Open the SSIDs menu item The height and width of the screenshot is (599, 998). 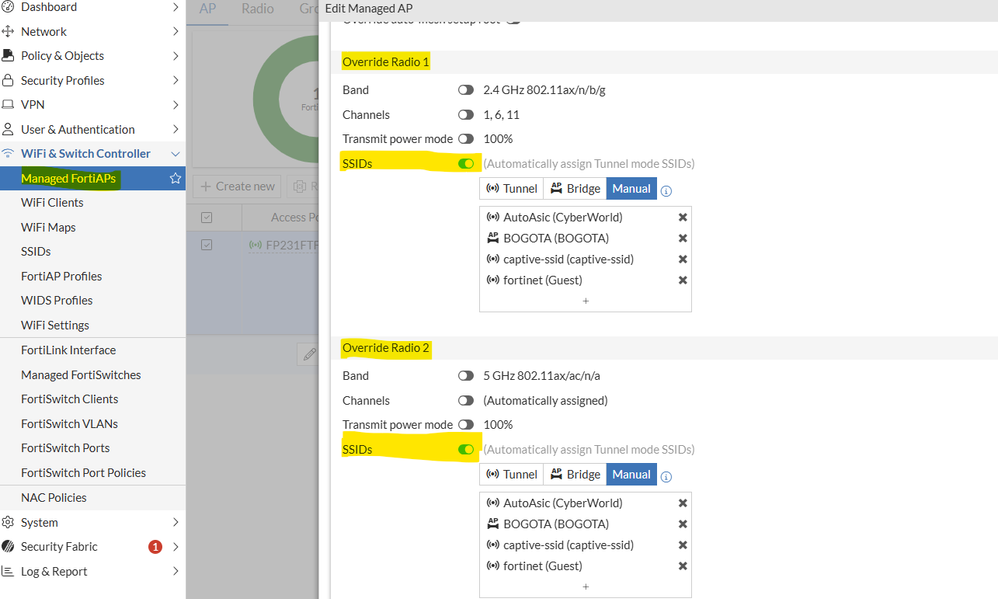(x=36, y=251)
